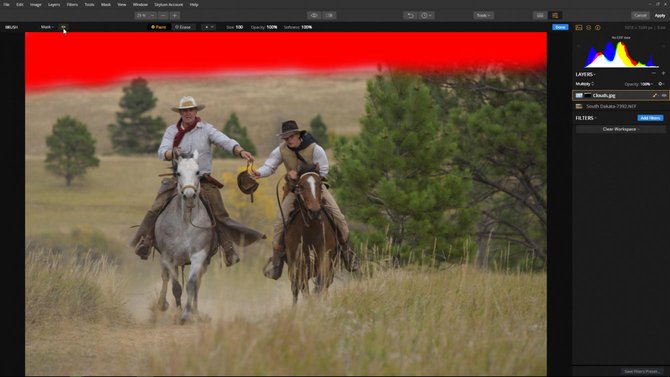This screenshot has height=377, width=670.
Task: Click the brush icon on Clouds.jpg layer
Action: (655, 95)
